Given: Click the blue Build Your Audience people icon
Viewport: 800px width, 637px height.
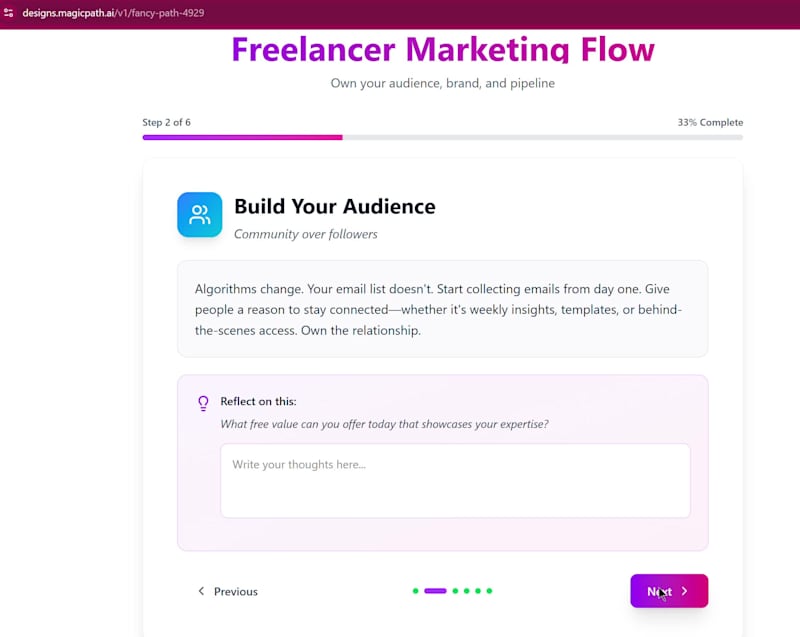Looking at the screenshot, I should pos(200,215).
